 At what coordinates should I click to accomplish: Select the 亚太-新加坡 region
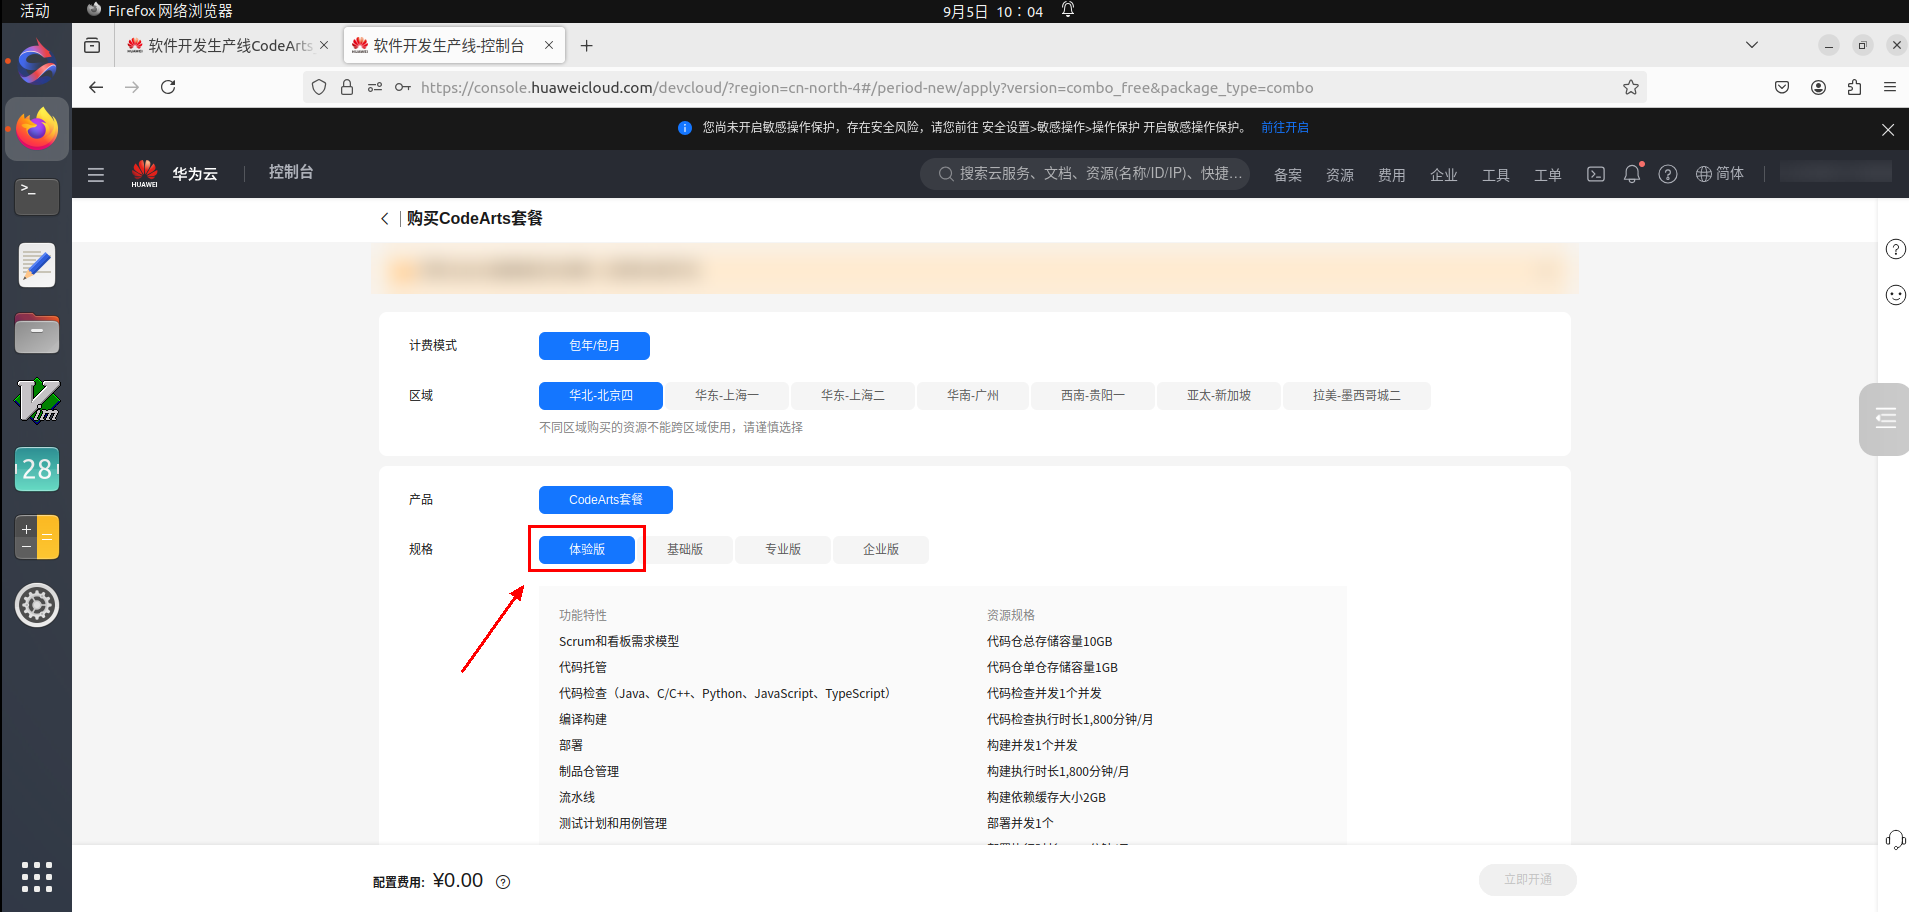click(1219, 396)
